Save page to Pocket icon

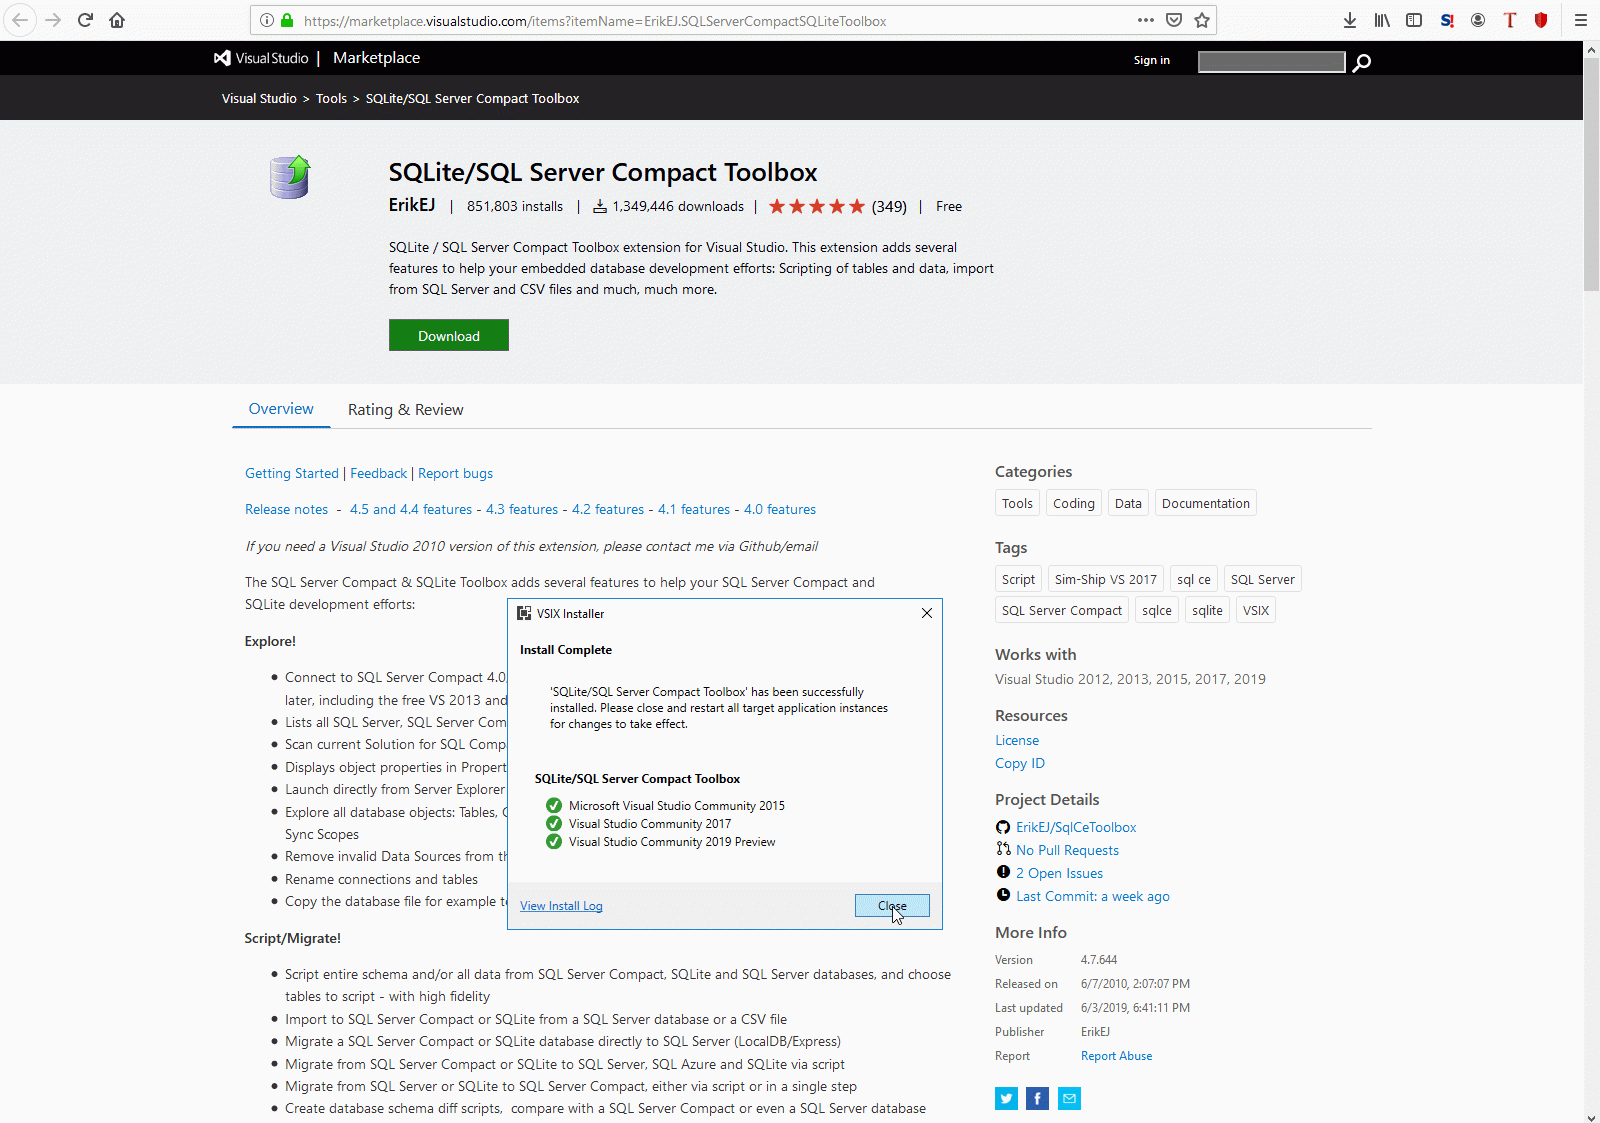(x=1174, y=20)
